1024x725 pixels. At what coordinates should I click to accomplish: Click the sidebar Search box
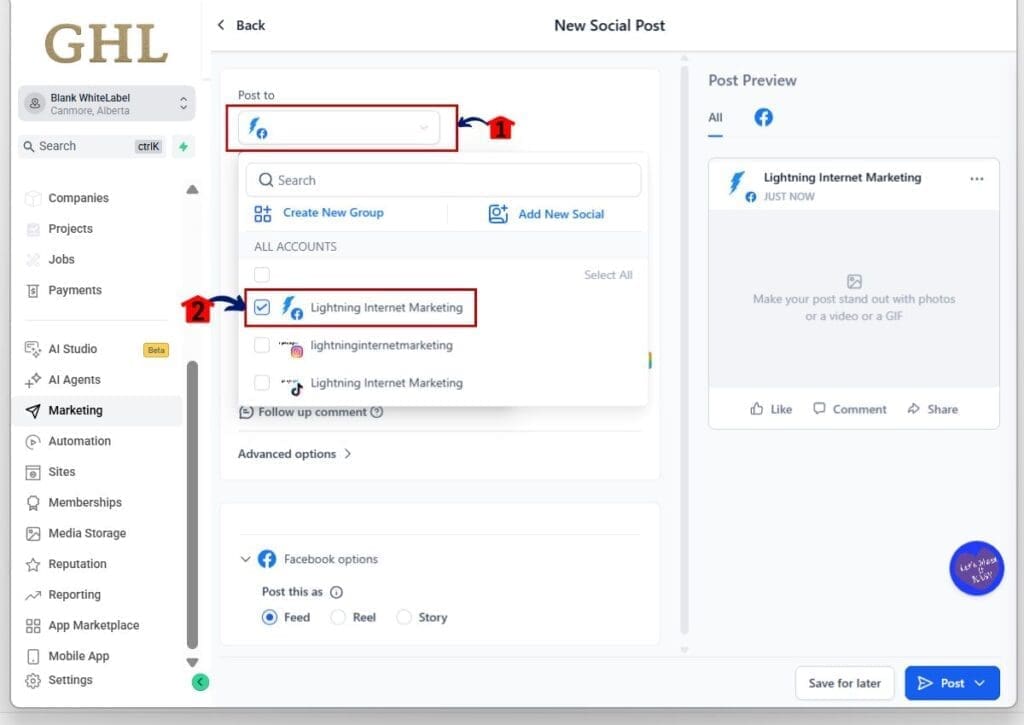[x=92, y=146]
